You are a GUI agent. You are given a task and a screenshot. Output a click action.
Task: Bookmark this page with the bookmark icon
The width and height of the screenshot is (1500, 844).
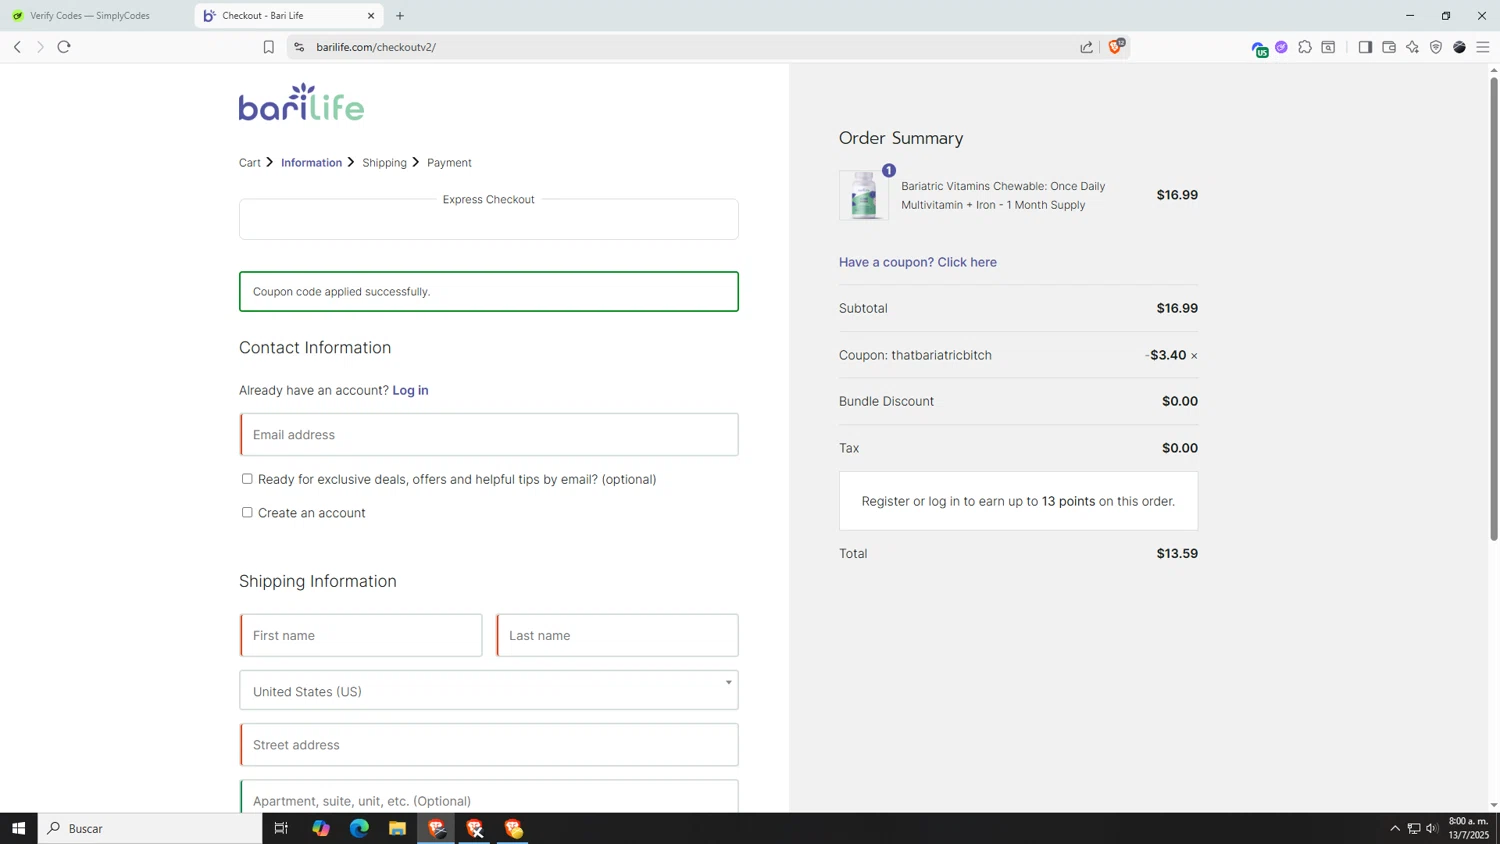(x=268, y=47)
